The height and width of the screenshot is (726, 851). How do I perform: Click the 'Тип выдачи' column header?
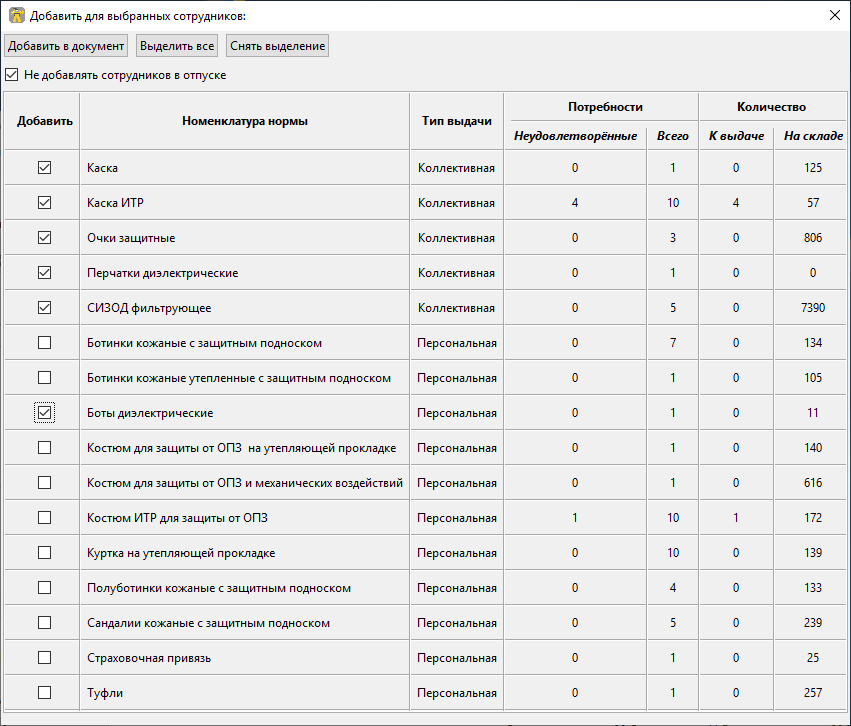[456, 121]
